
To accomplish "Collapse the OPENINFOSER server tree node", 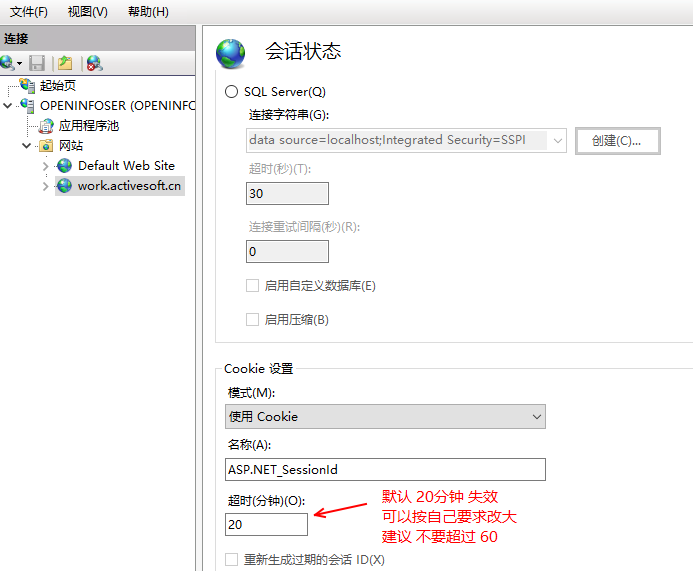I will pyautogui.click(x=9, y=106).
